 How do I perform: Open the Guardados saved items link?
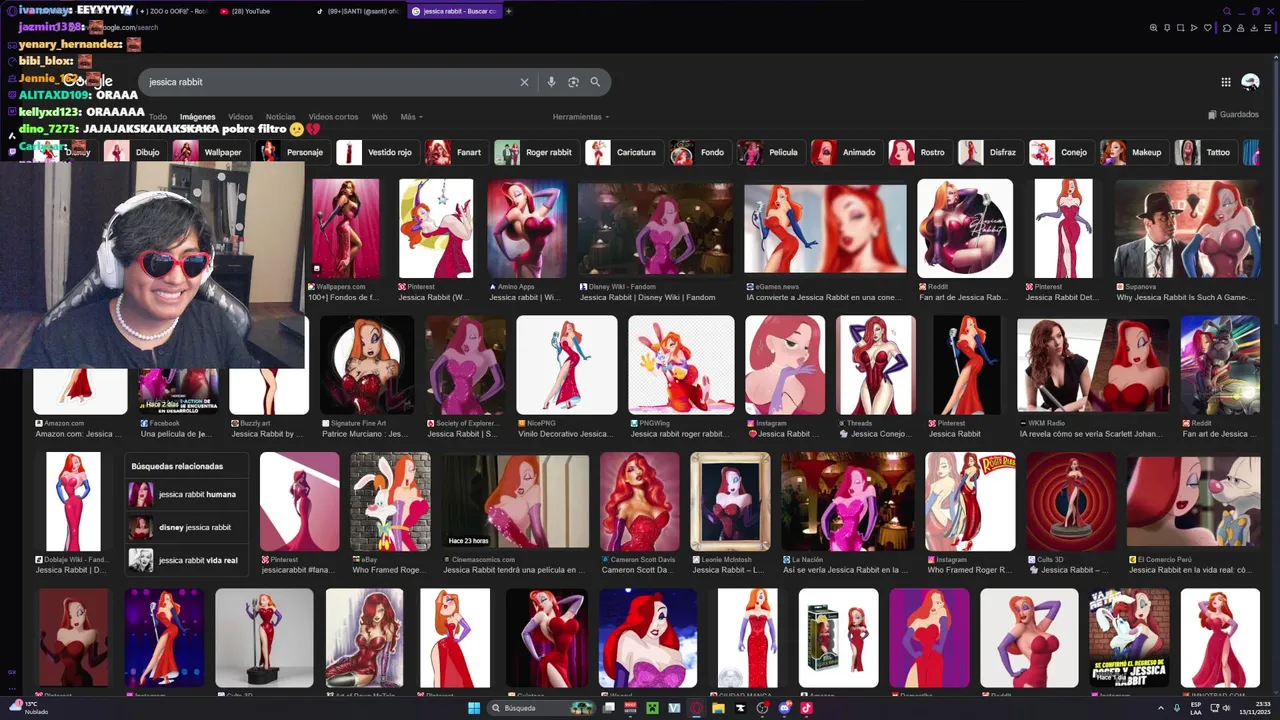pyautogui.click(x=1233, y=115)
